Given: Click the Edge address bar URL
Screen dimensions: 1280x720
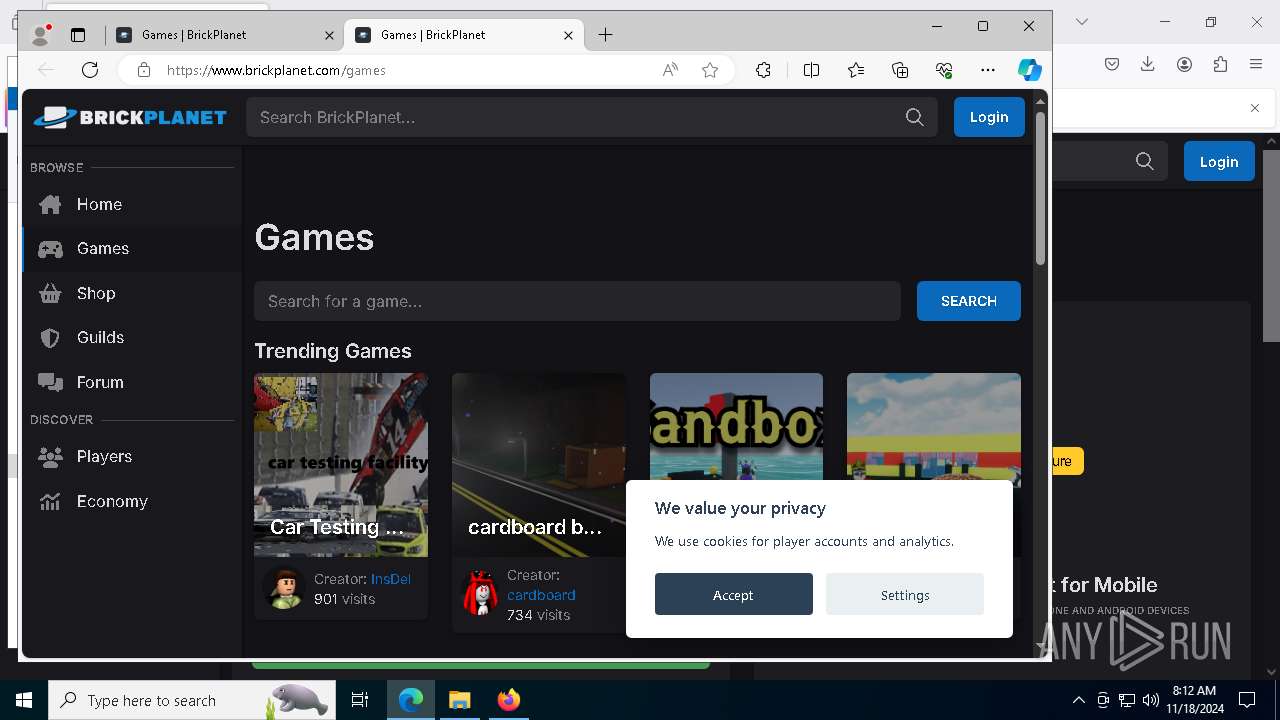Looking at the screenshot, I should [x=276, y=70].
